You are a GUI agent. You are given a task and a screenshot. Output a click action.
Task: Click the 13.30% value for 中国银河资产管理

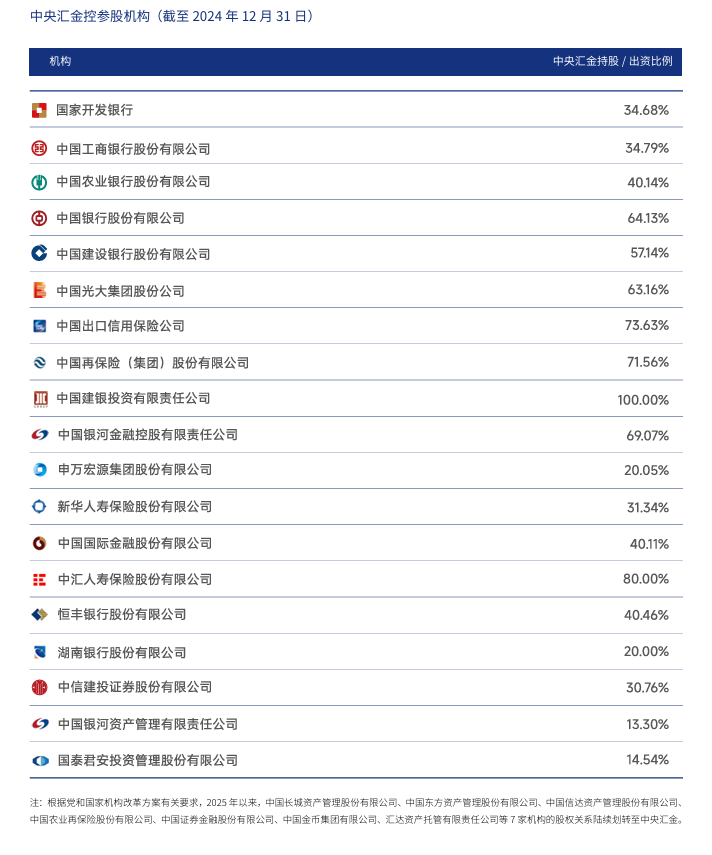[647, 724]
